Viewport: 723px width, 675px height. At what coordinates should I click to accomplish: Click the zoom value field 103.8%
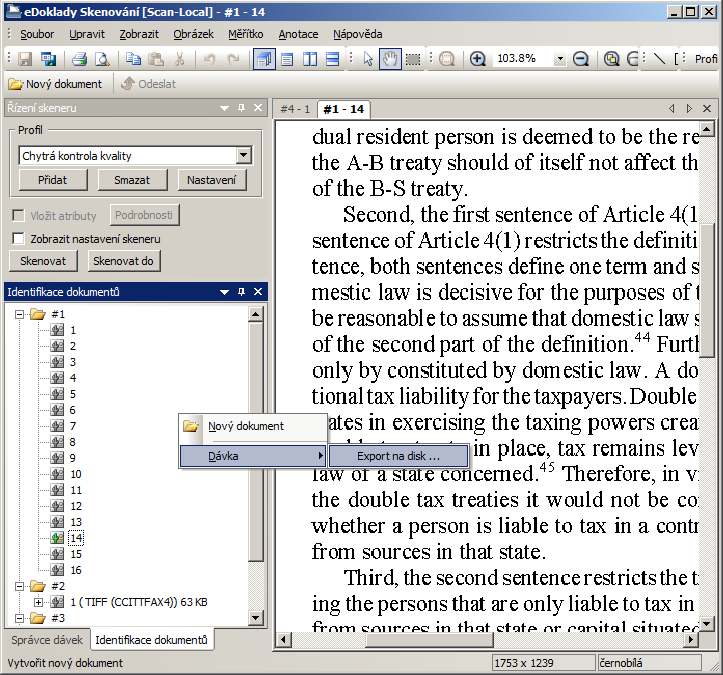pos(524,59)
